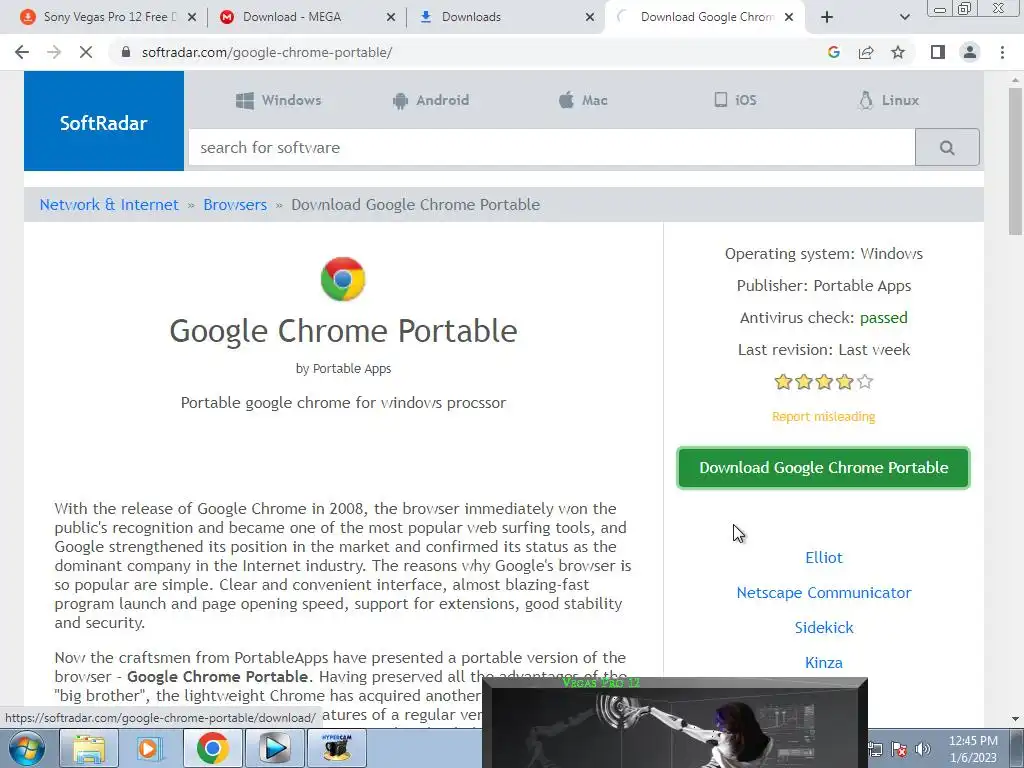Open the iOS category
The image size is (1024, 768).
point(735,100)
